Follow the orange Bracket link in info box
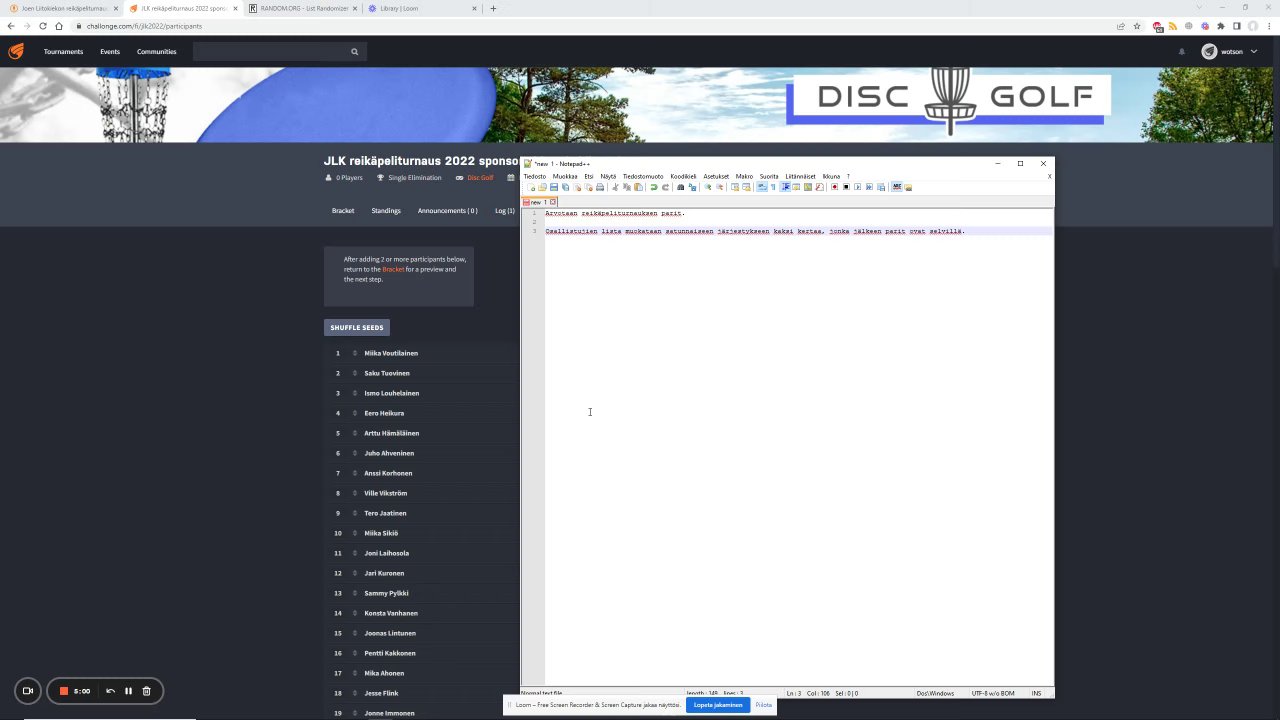The height and width of the screenshot is (720, 1280). (393, 269)
